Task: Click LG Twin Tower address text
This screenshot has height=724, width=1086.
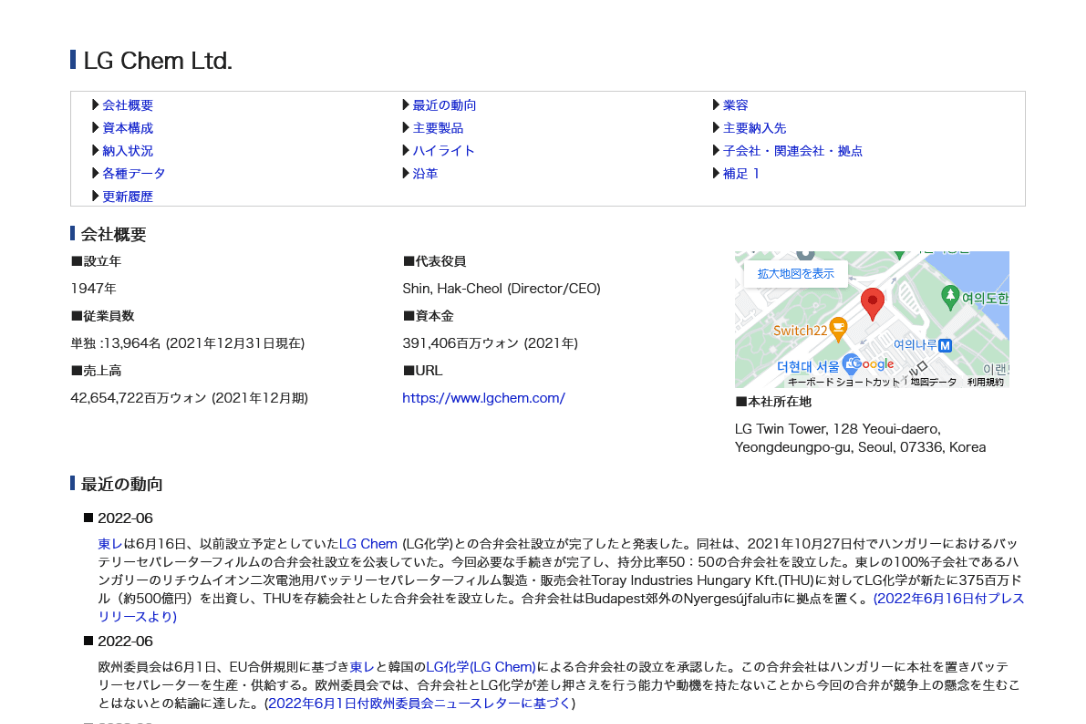Action: pos(860,438)
